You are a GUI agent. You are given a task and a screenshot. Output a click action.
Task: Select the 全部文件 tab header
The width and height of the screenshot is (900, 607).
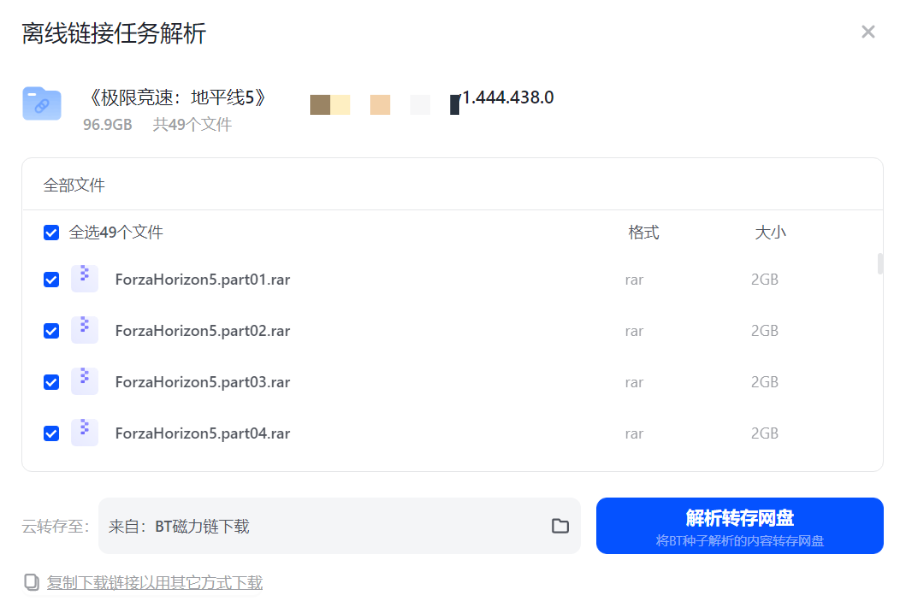click(74, 185)
